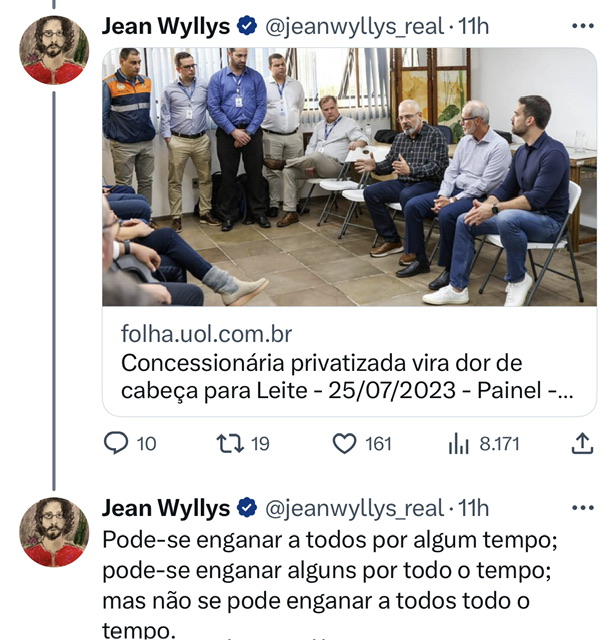Image resolution: width=615 pixels, height=640 pixels.
Task: Open tweet text starting Pode-se enganar
Action: tap(330, 584)
